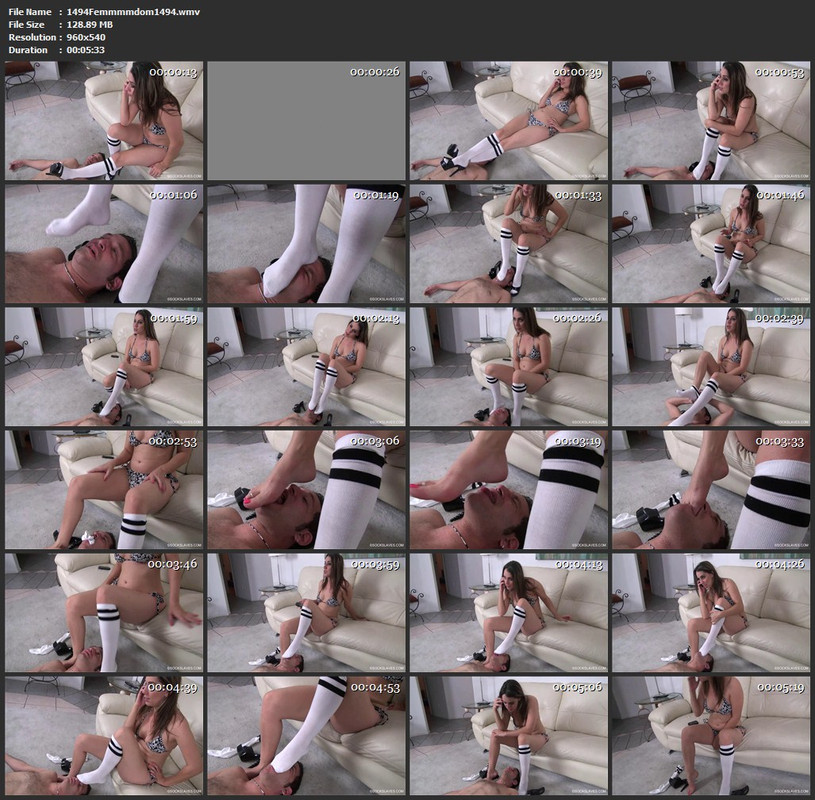Click the thumbnail stamped 00:00:53
The height and width of the screenshot is (800, 815).
711,121
